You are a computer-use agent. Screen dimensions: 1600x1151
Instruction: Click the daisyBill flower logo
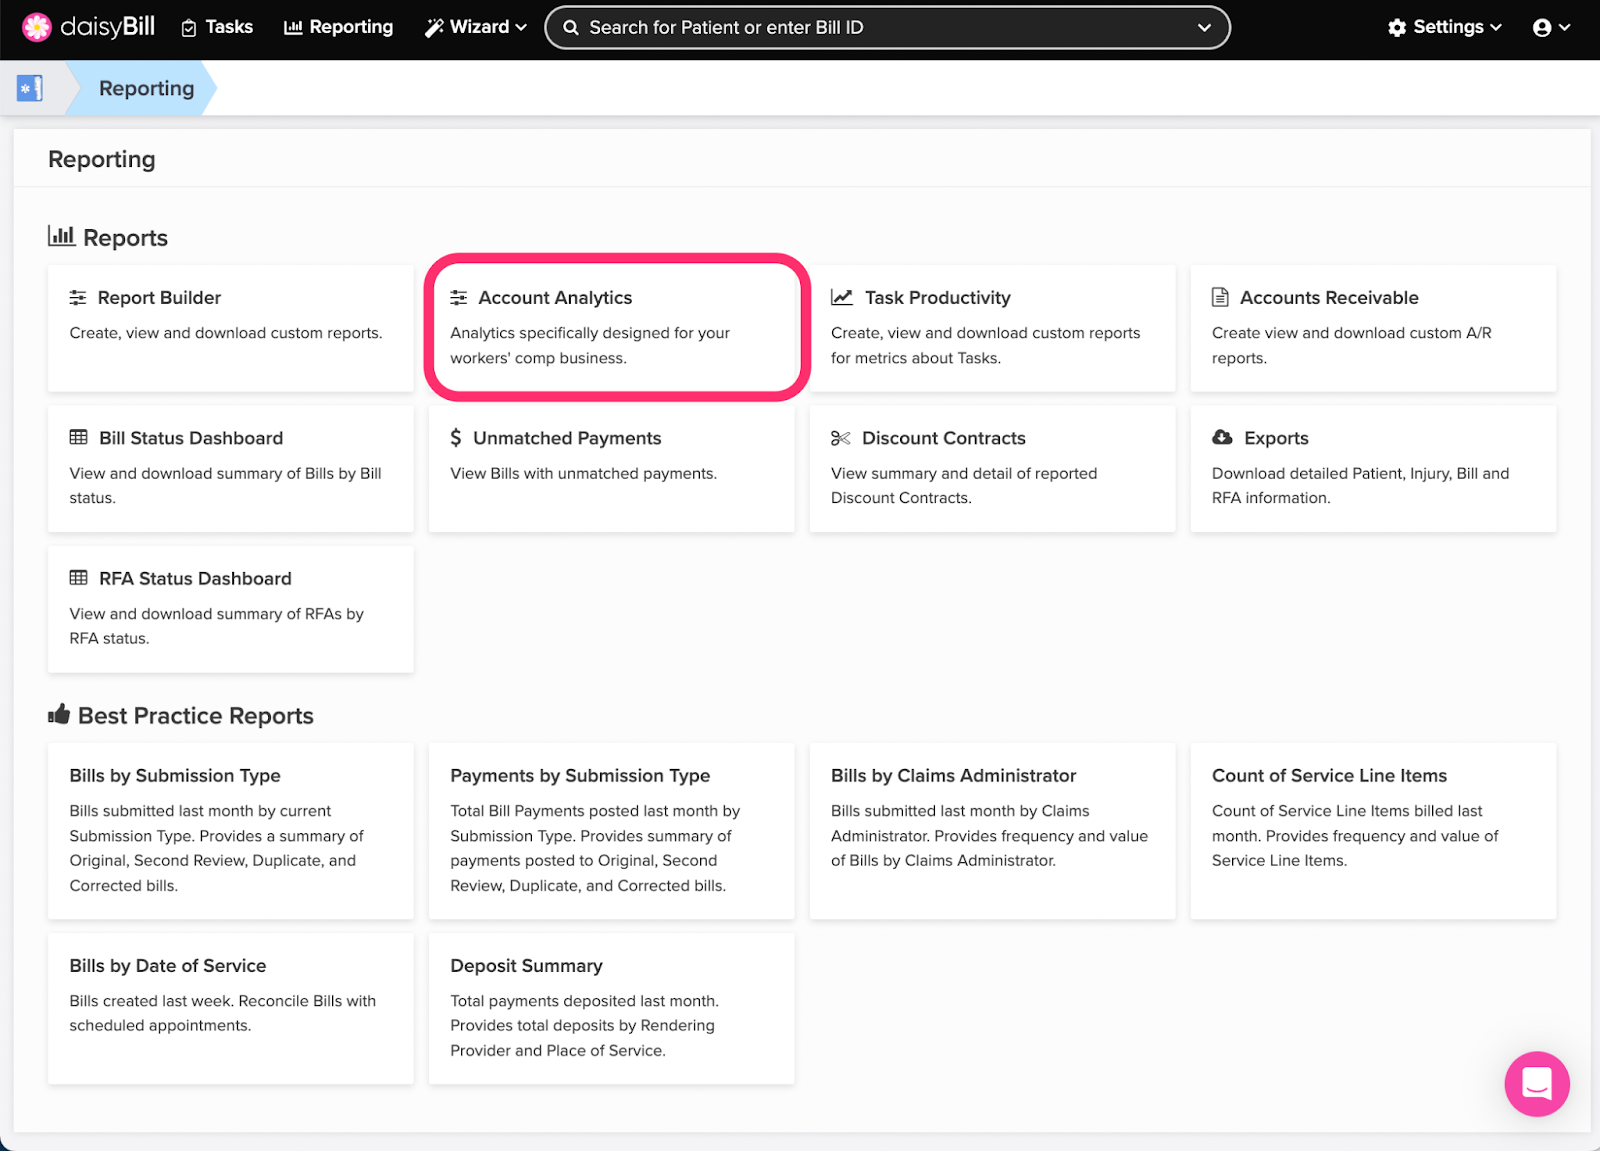(x=37, y=27)
